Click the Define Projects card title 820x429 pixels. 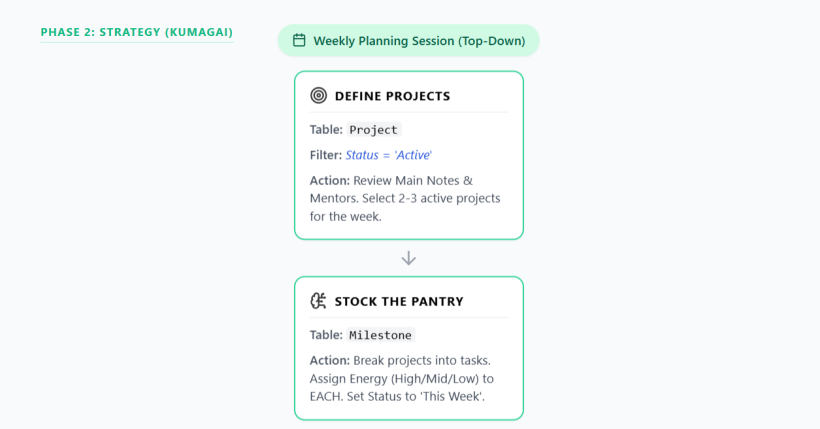click(x=392, y=96)
